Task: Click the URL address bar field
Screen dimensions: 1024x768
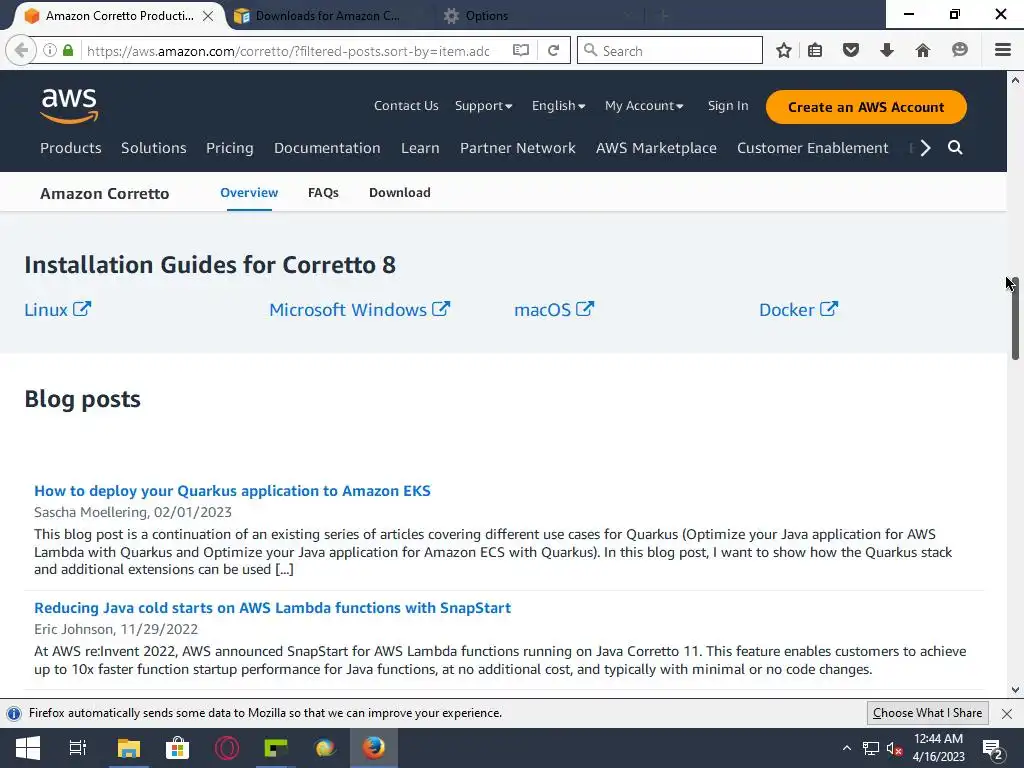Action: click(287, 50)
